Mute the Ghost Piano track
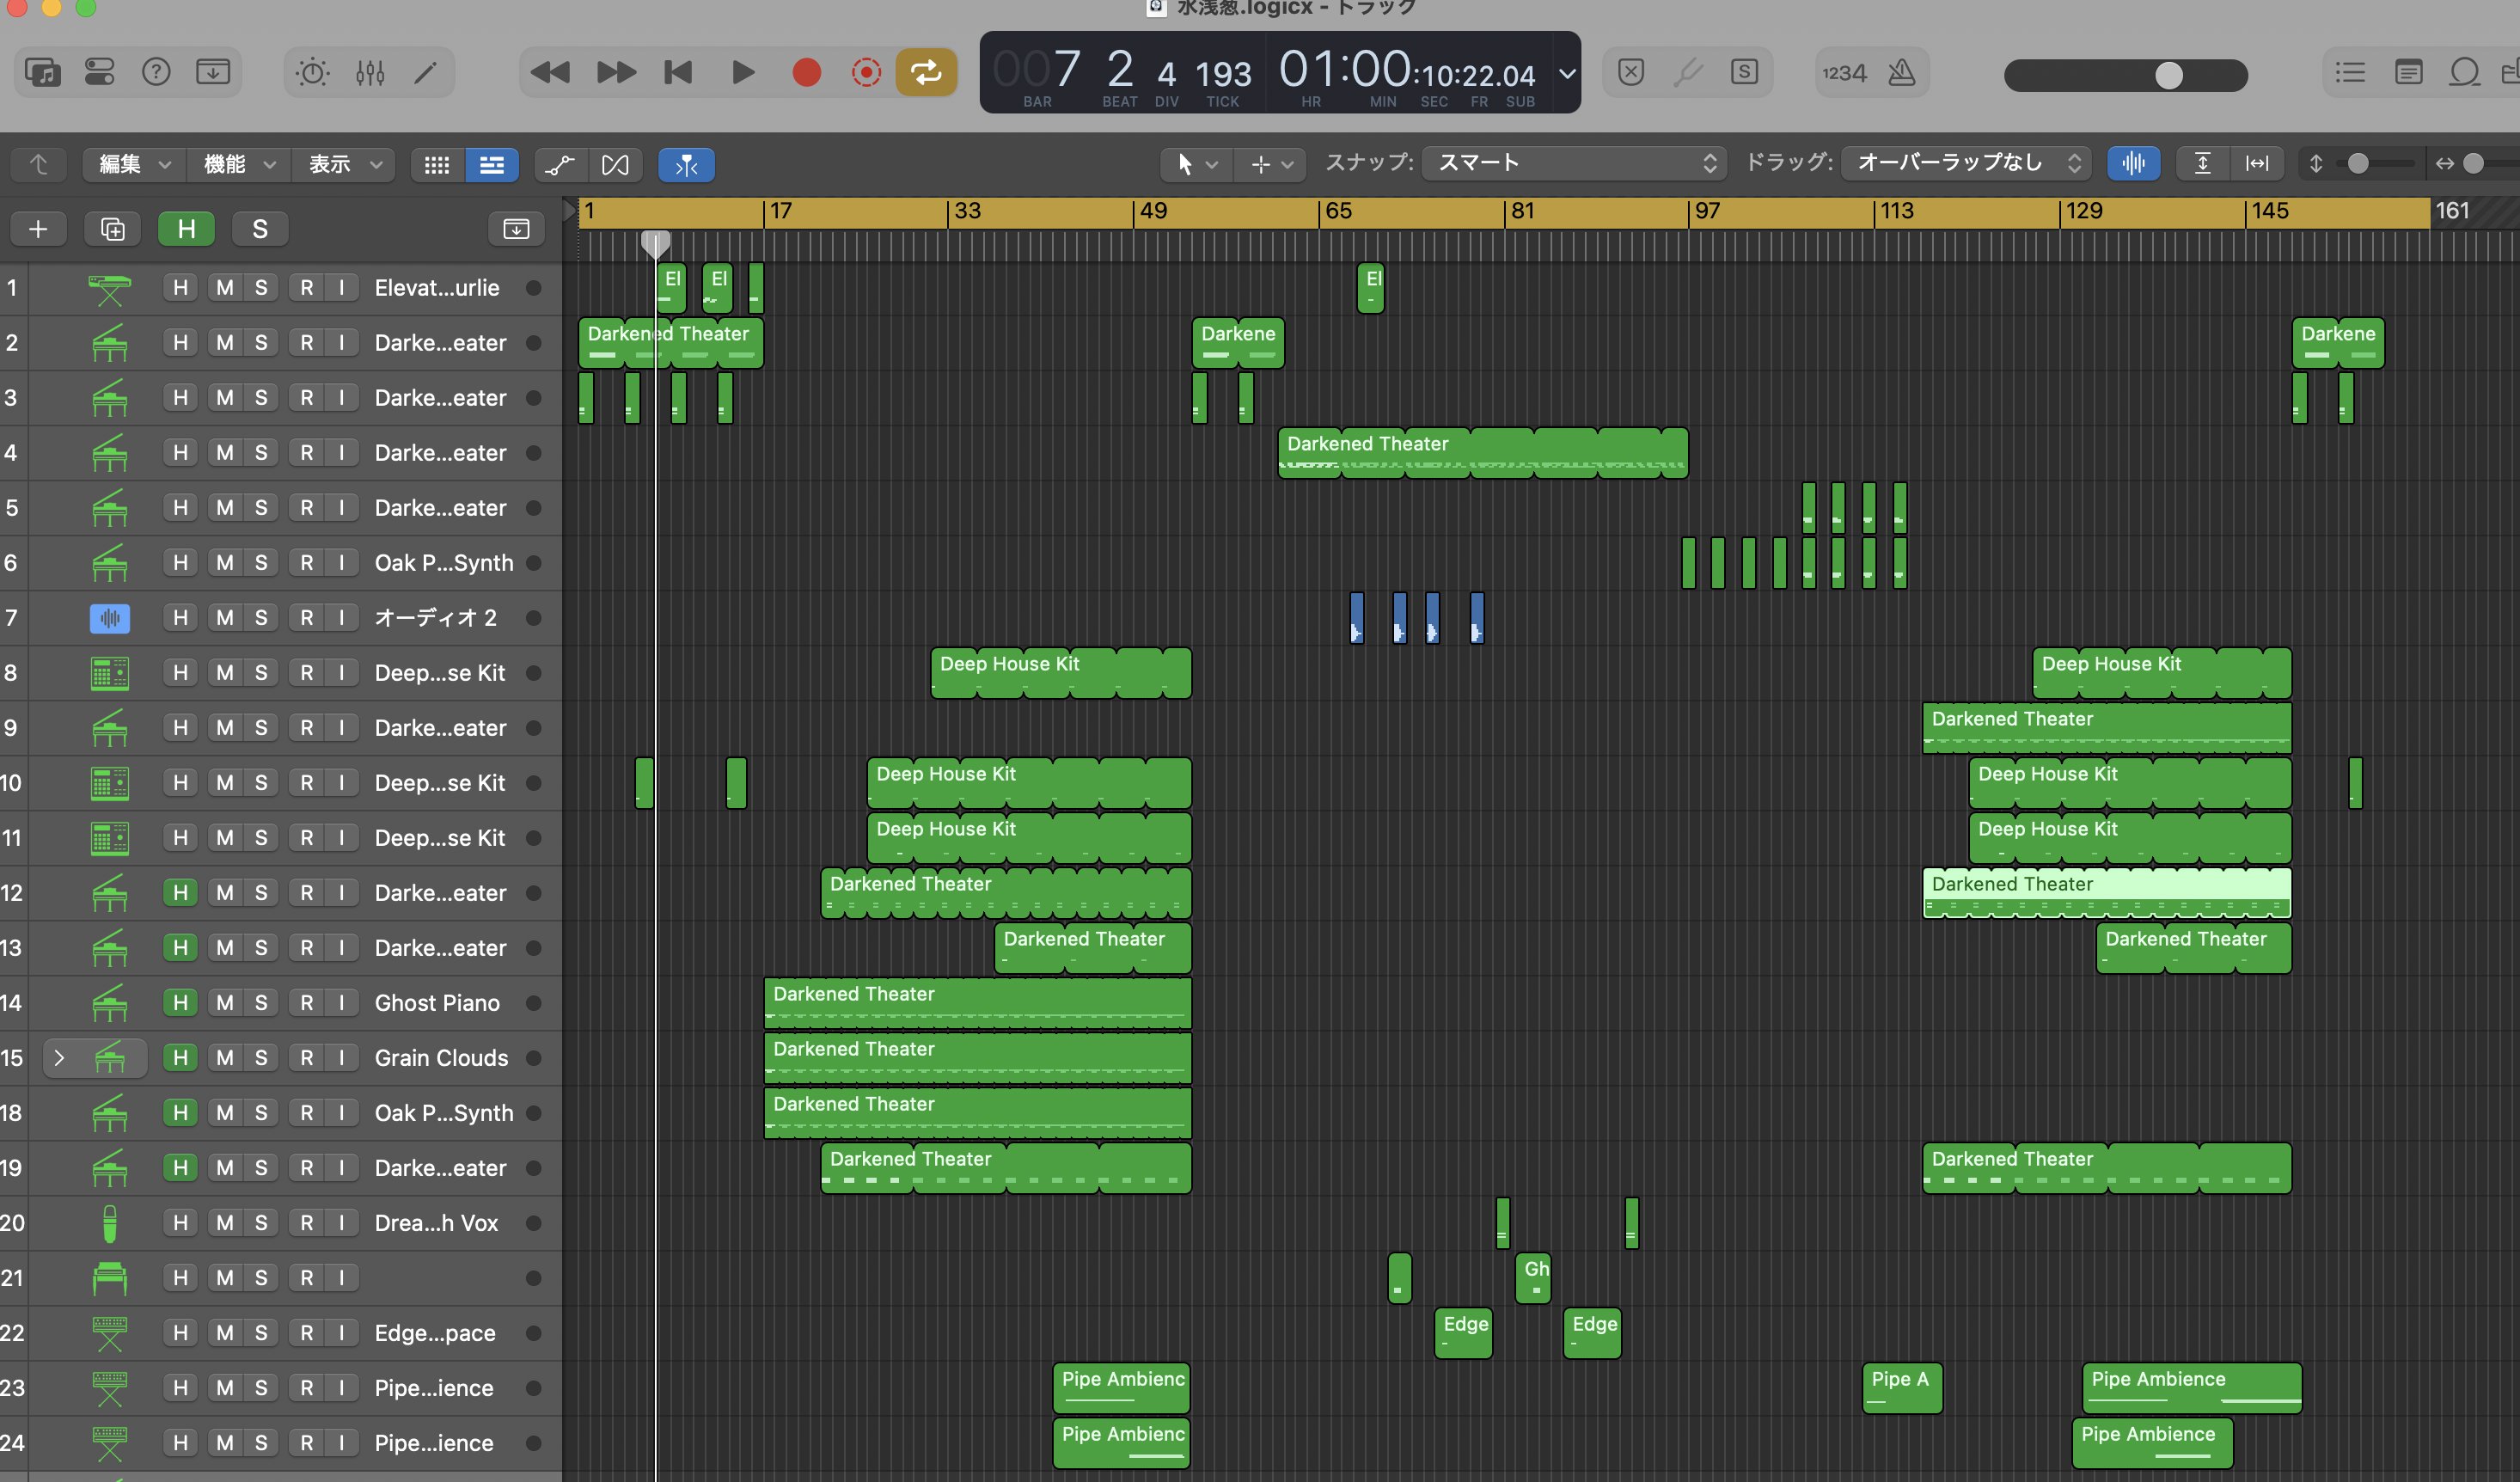 (225, 1003)
